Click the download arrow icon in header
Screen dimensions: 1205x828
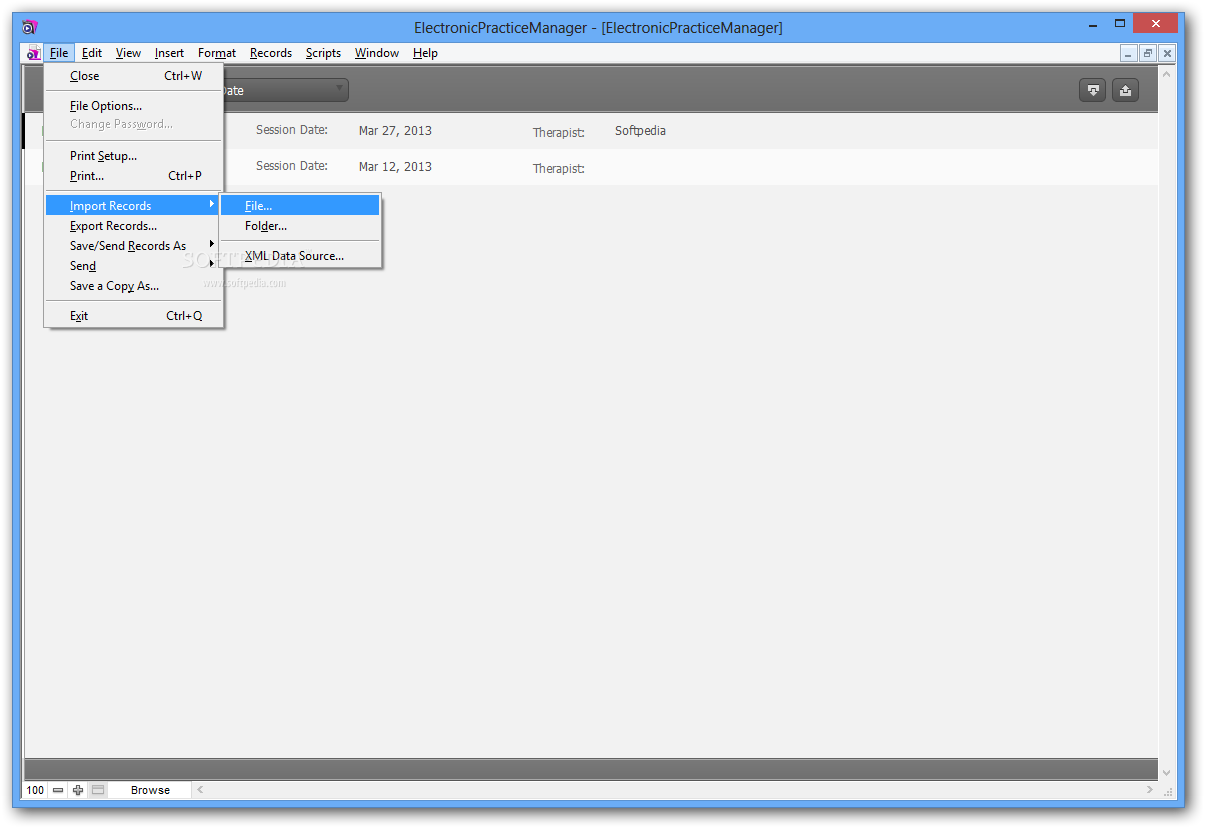(x=1093, y=90)
